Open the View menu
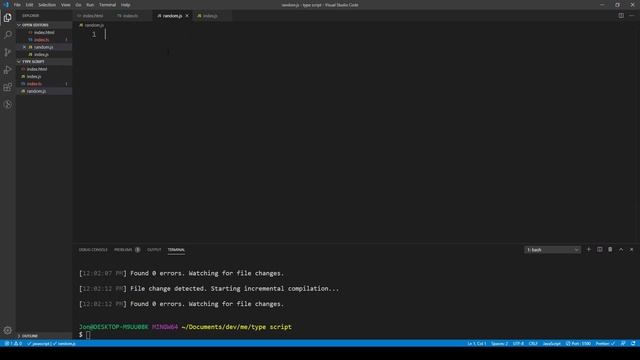 tap(65, 5)
